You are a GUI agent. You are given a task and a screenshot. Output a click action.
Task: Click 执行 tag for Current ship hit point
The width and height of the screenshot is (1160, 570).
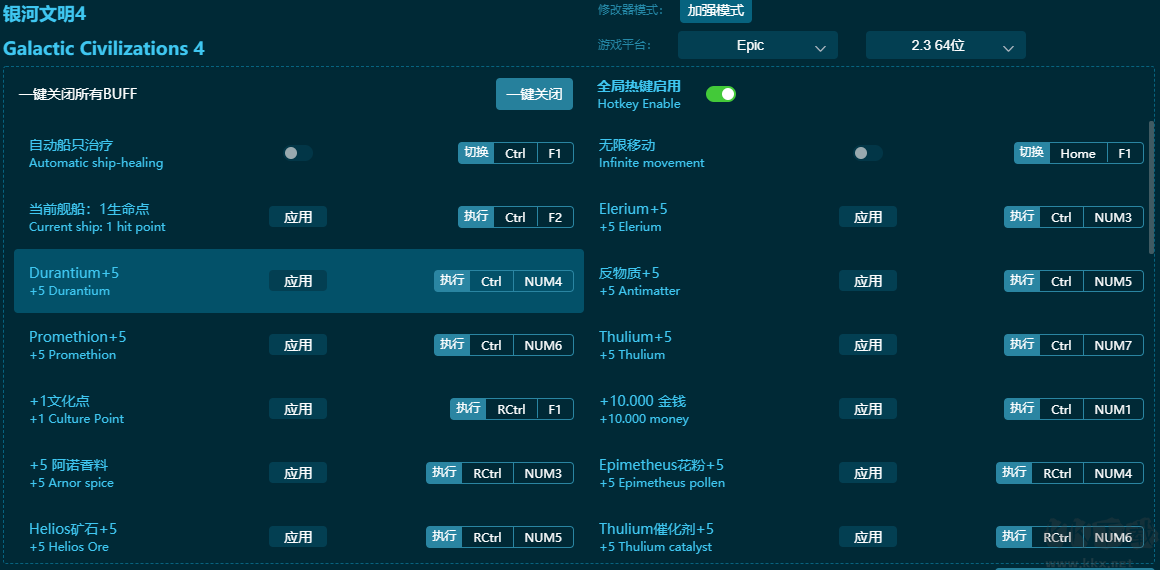(x=476, y=217)
